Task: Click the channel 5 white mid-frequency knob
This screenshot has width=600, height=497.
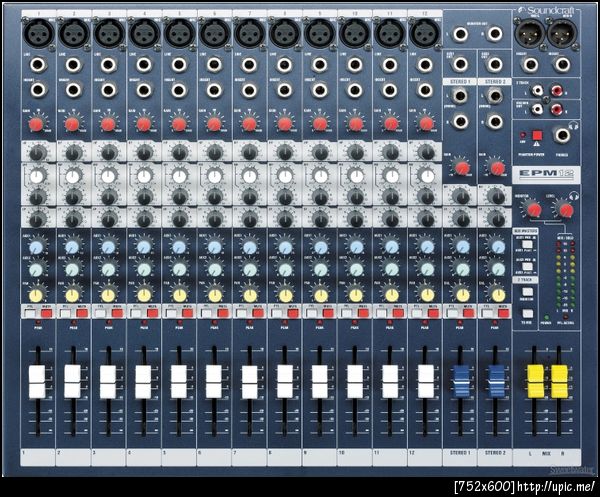Action: tap(179, 176)
